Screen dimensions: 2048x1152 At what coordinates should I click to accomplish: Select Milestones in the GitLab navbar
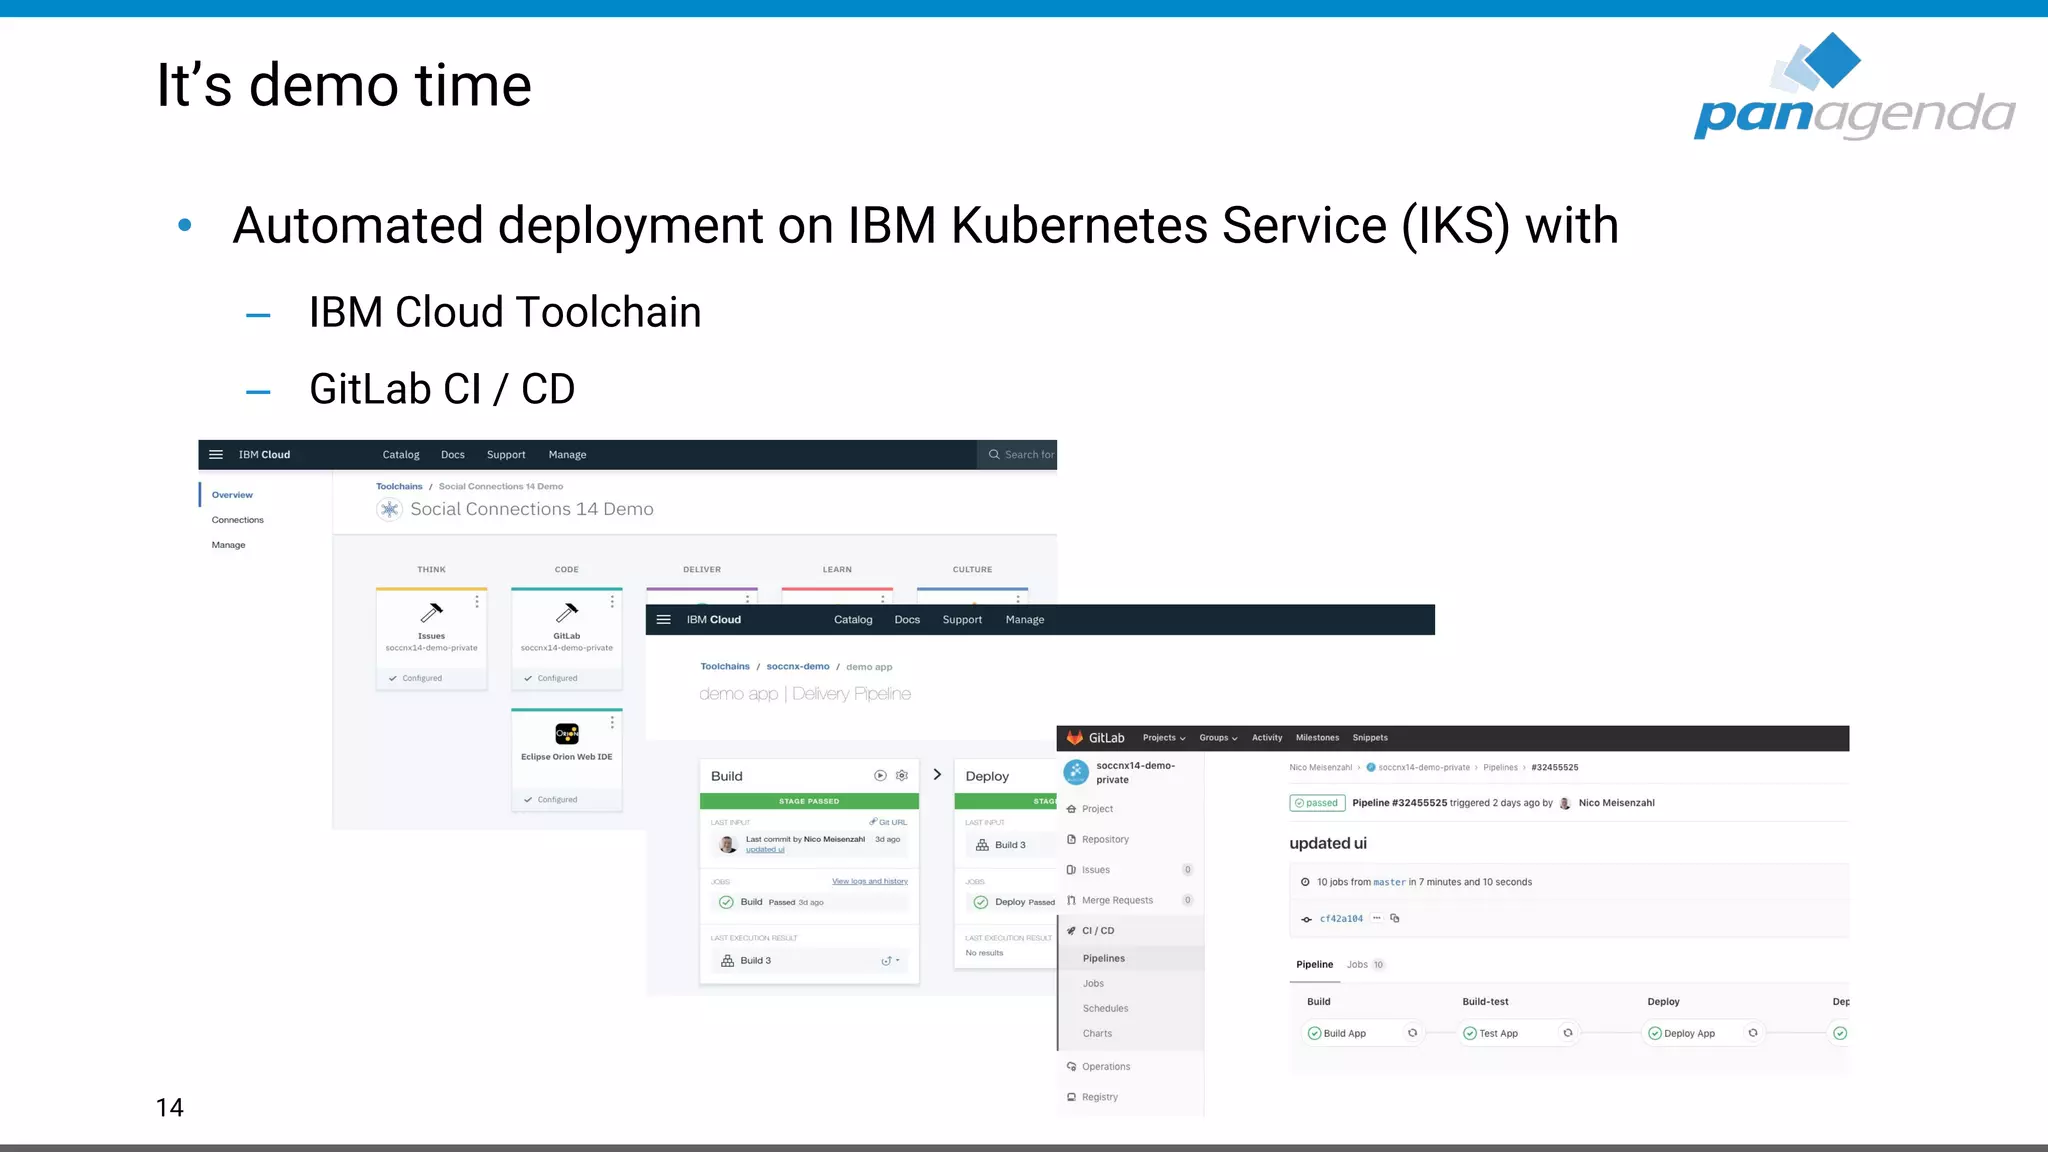click(1317, 738)
